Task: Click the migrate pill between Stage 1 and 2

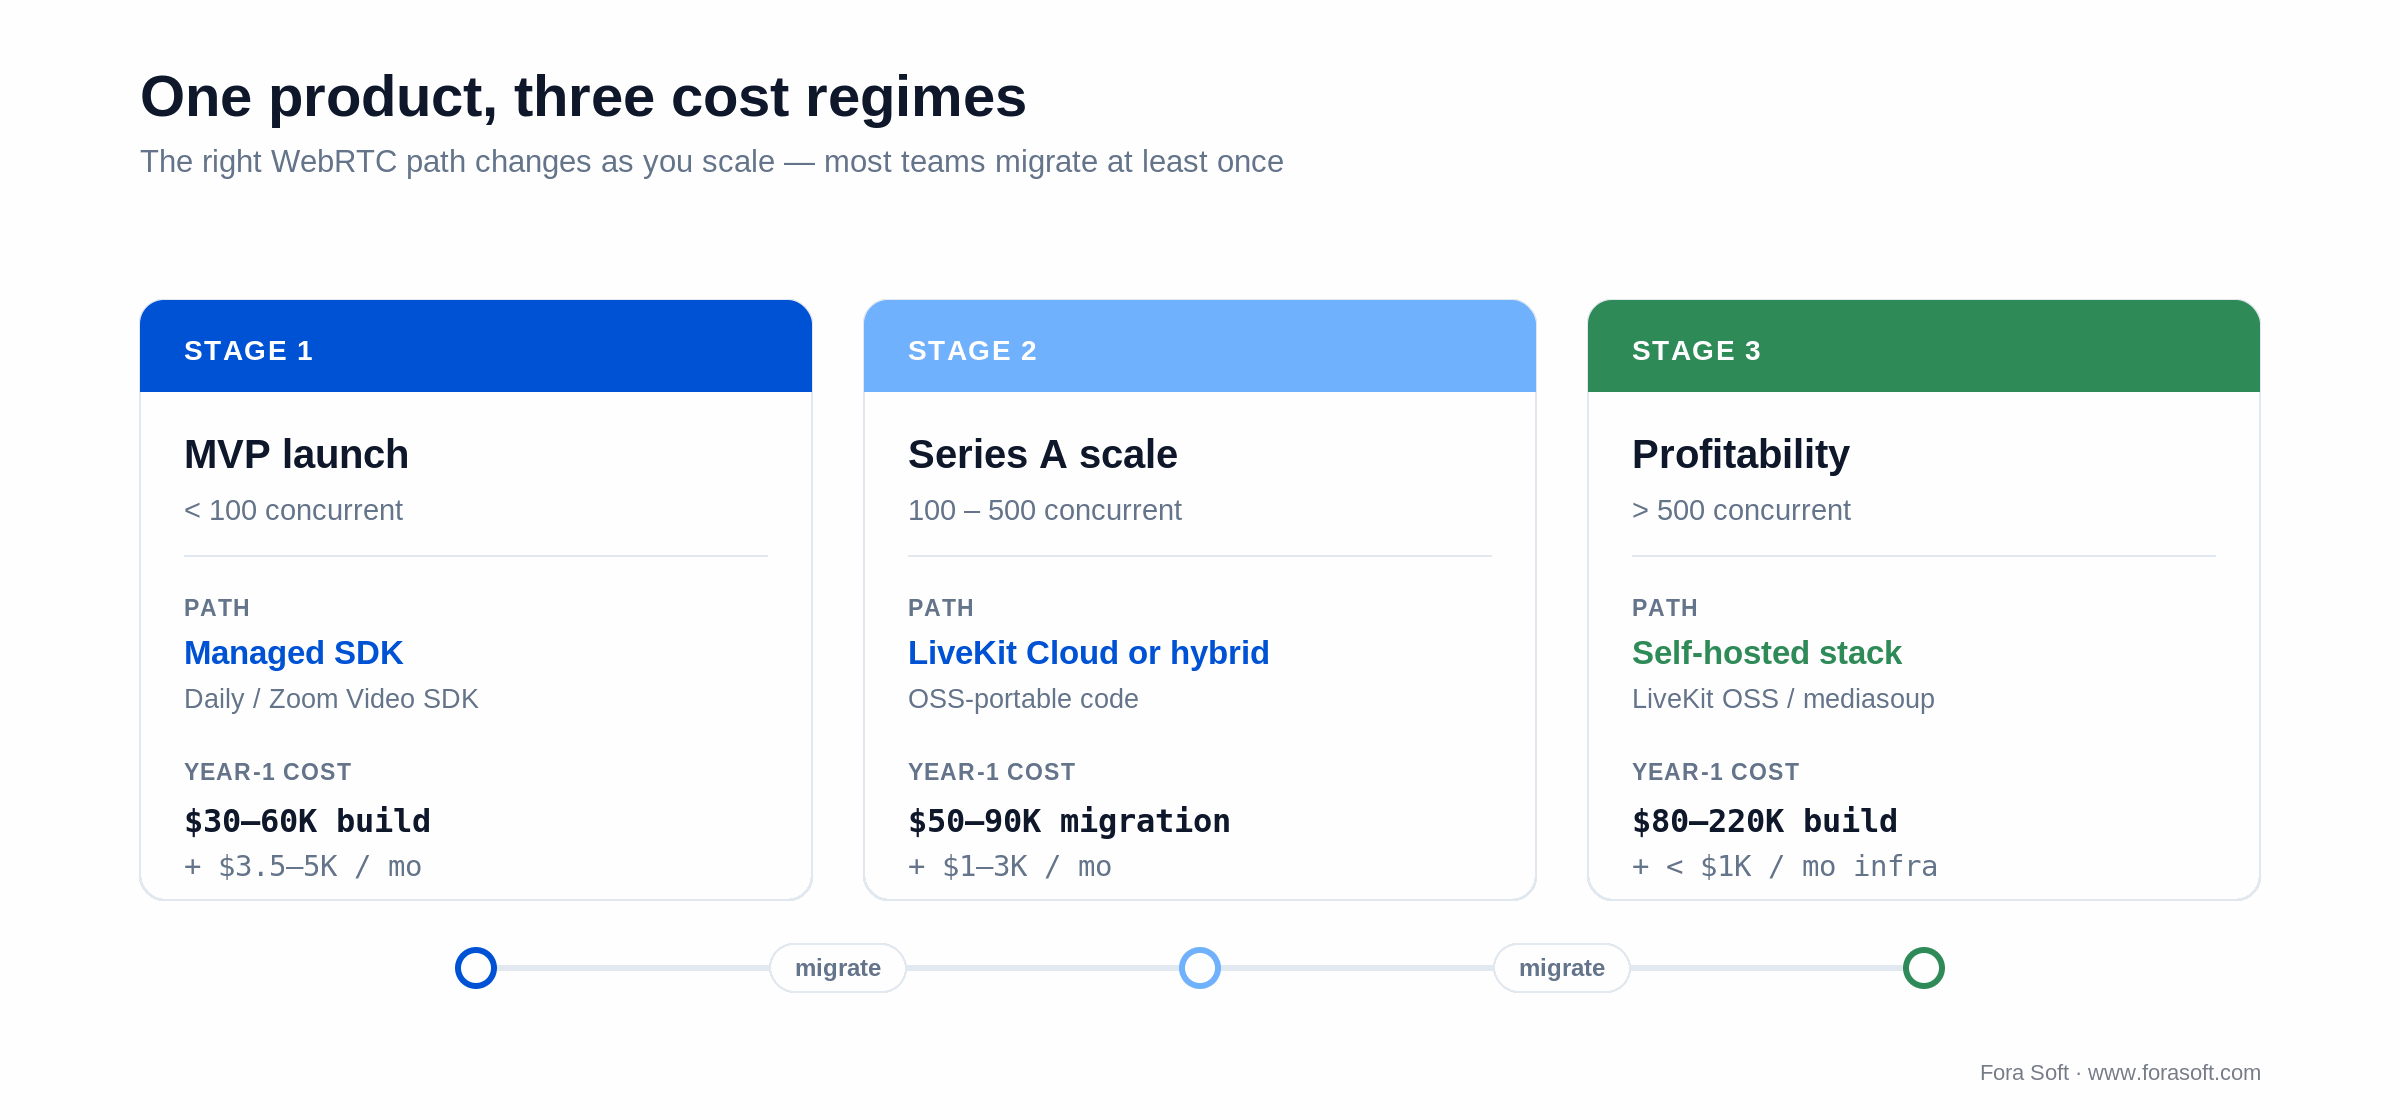Action: (838, 968)
